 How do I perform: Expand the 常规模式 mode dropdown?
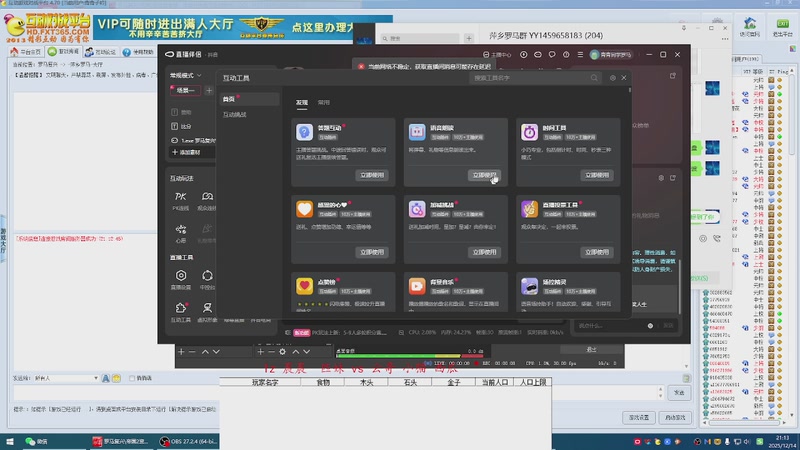pyautogui.click(x=186, y=76)
